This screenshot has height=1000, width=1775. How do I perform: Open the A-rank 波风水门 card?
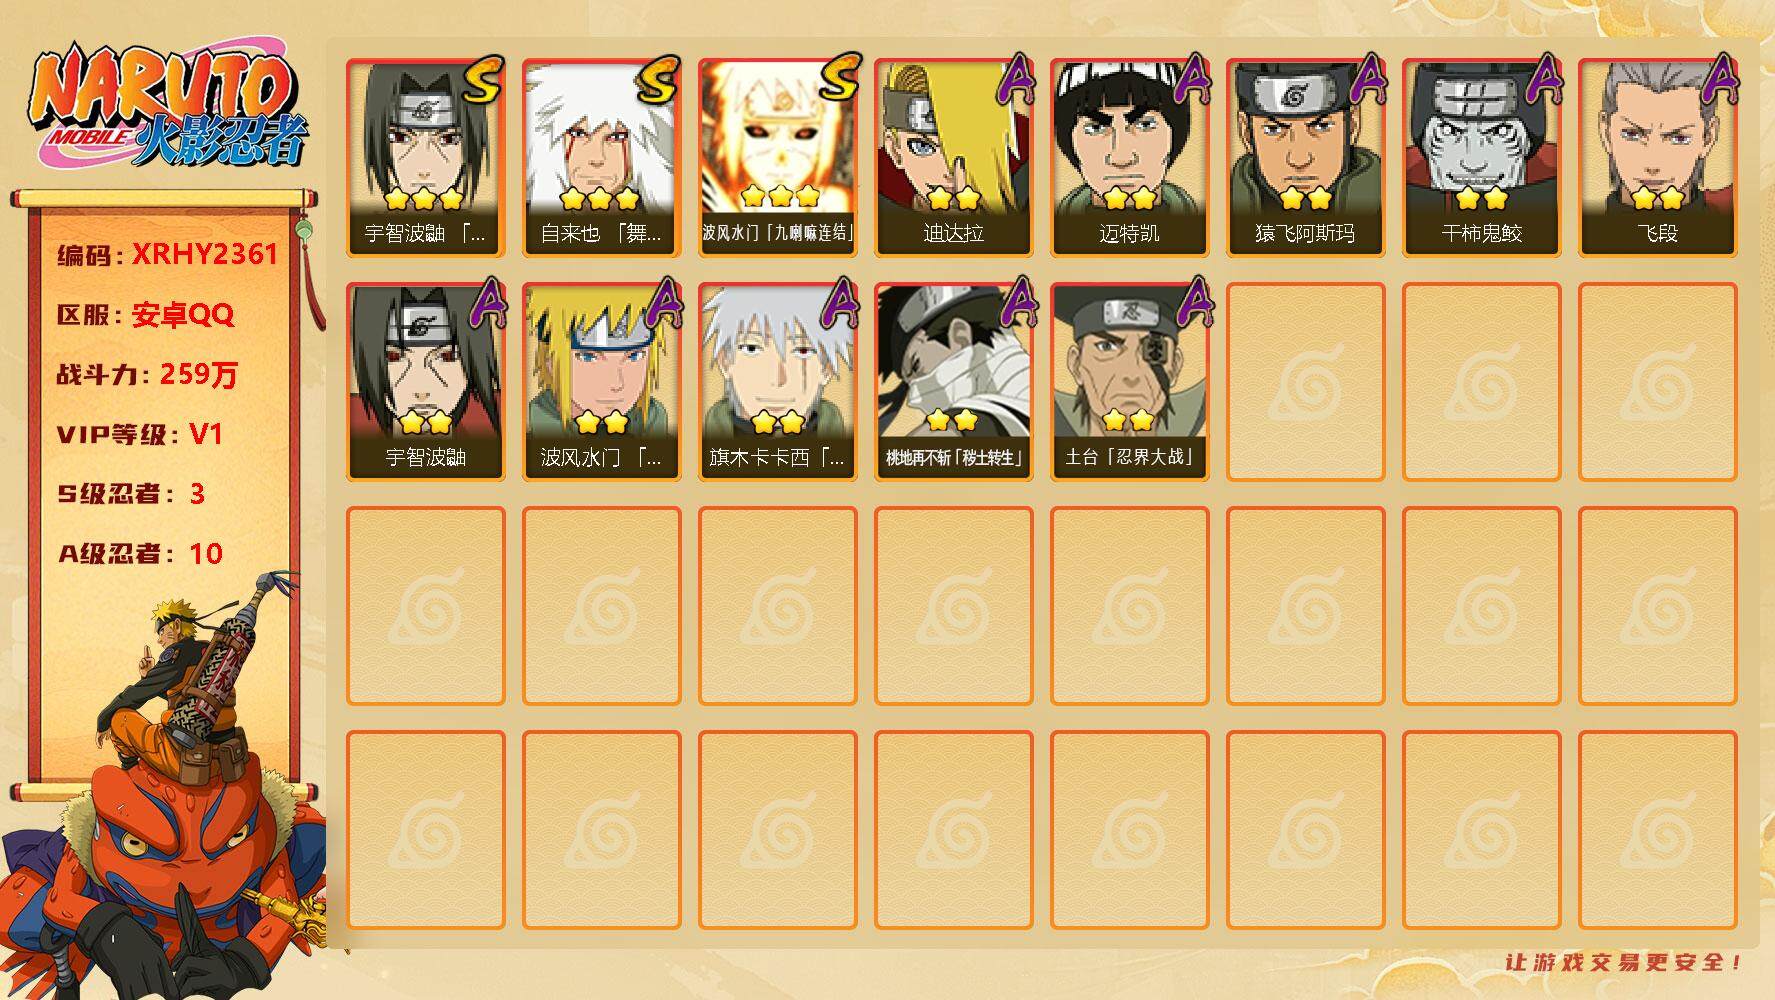(602, 382)
